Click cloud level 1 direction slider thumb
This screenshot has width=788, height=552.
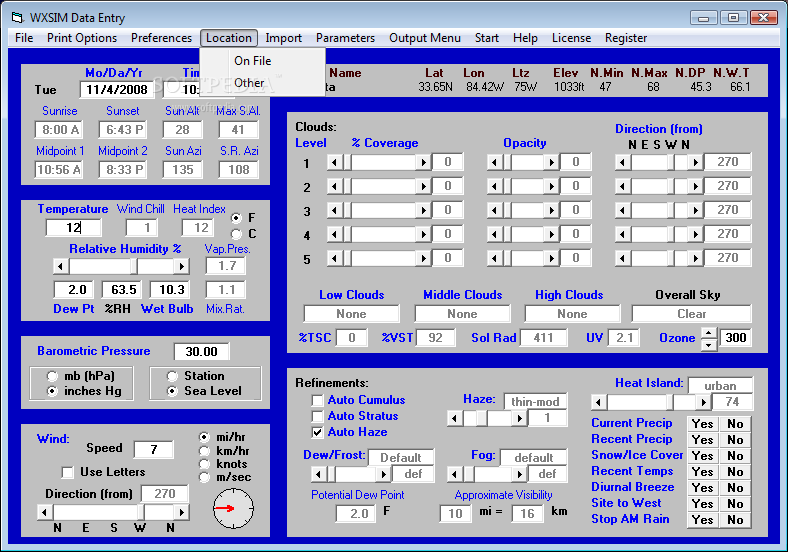671,162
